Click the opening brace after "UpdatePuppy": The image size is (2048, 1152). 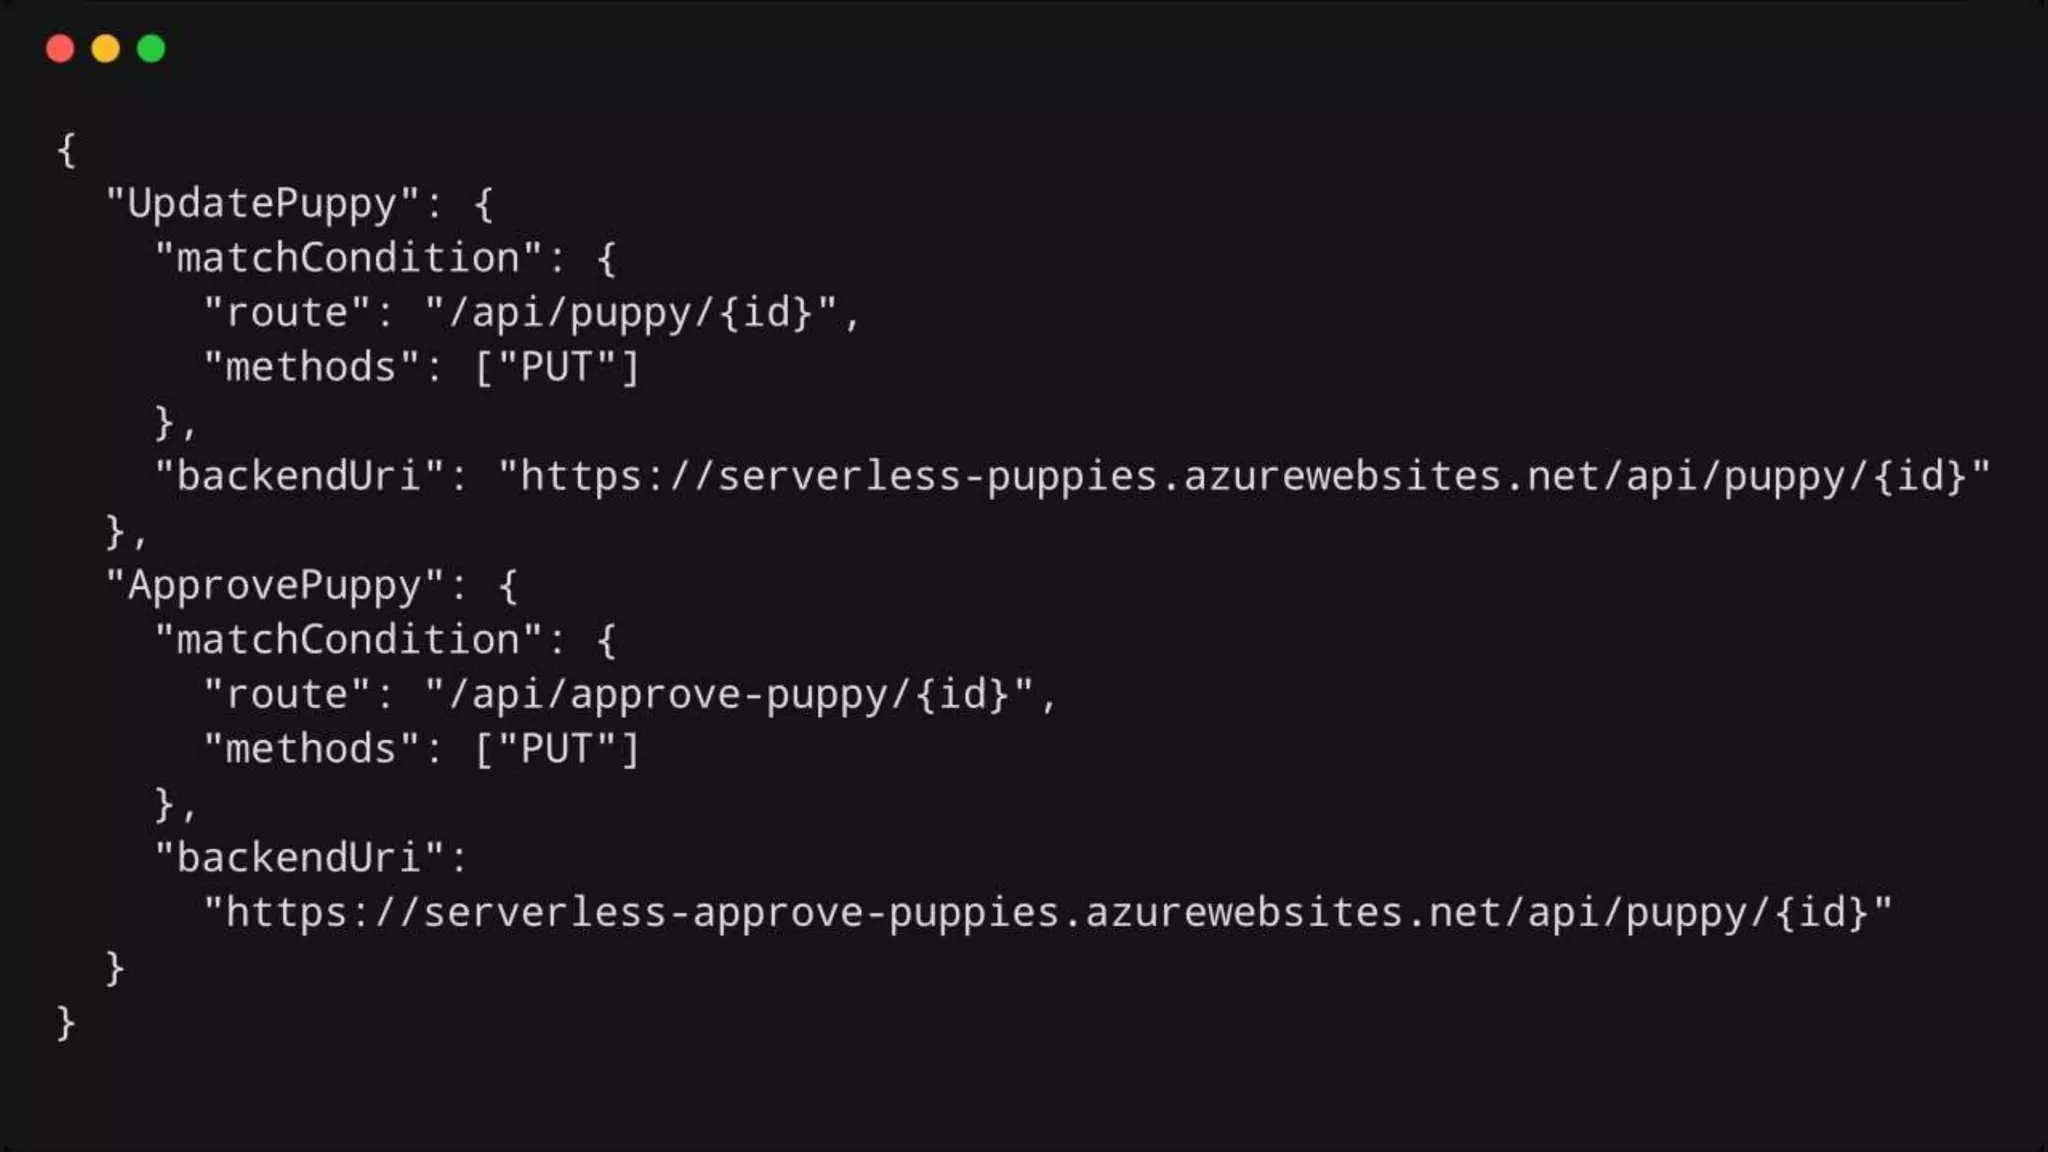point(484,205)
